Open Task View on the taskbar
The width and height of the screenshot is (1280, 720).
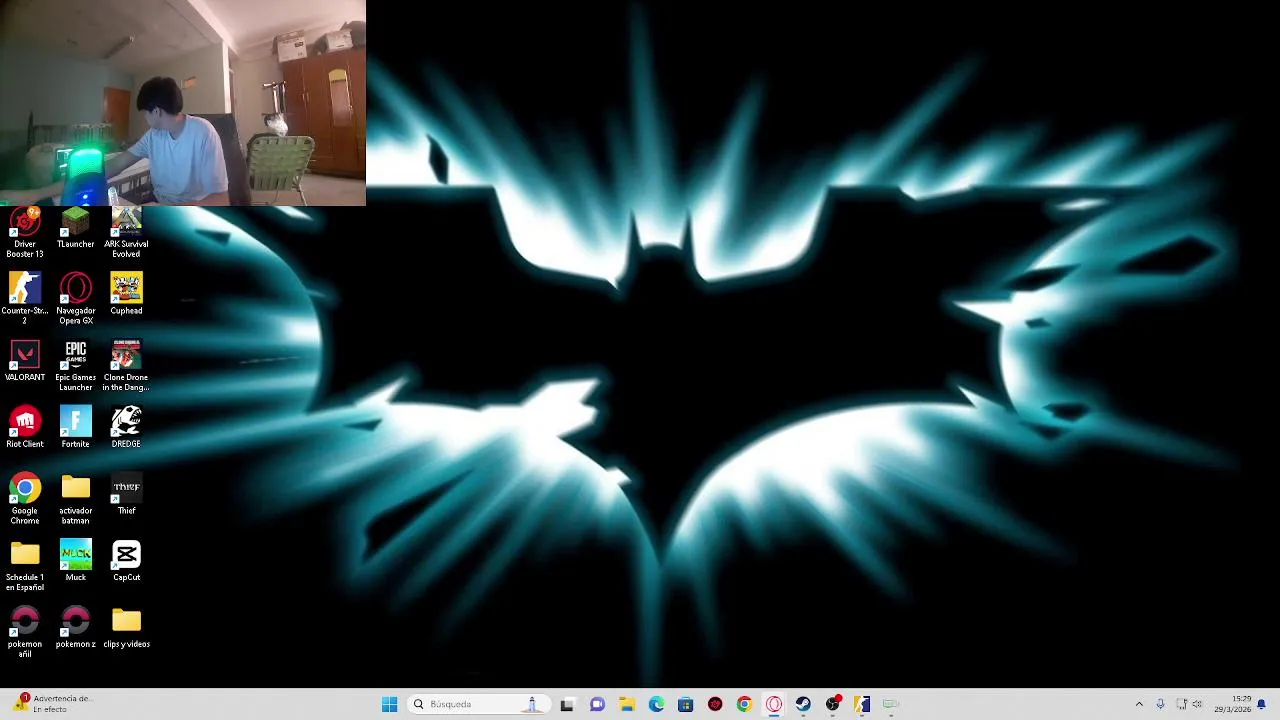click(x=567, y=704)
